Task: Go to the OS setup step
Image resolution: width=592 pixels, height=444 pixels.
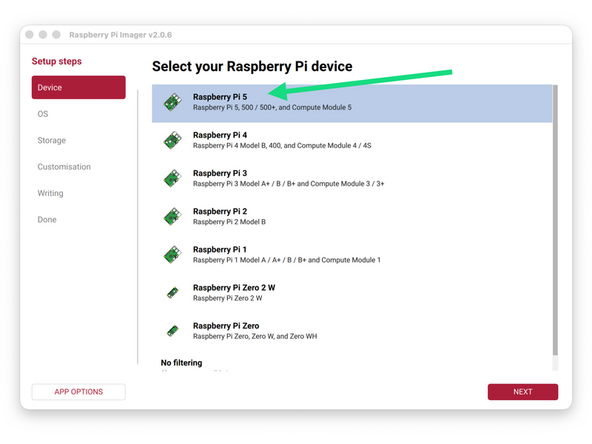Action: 43,114
